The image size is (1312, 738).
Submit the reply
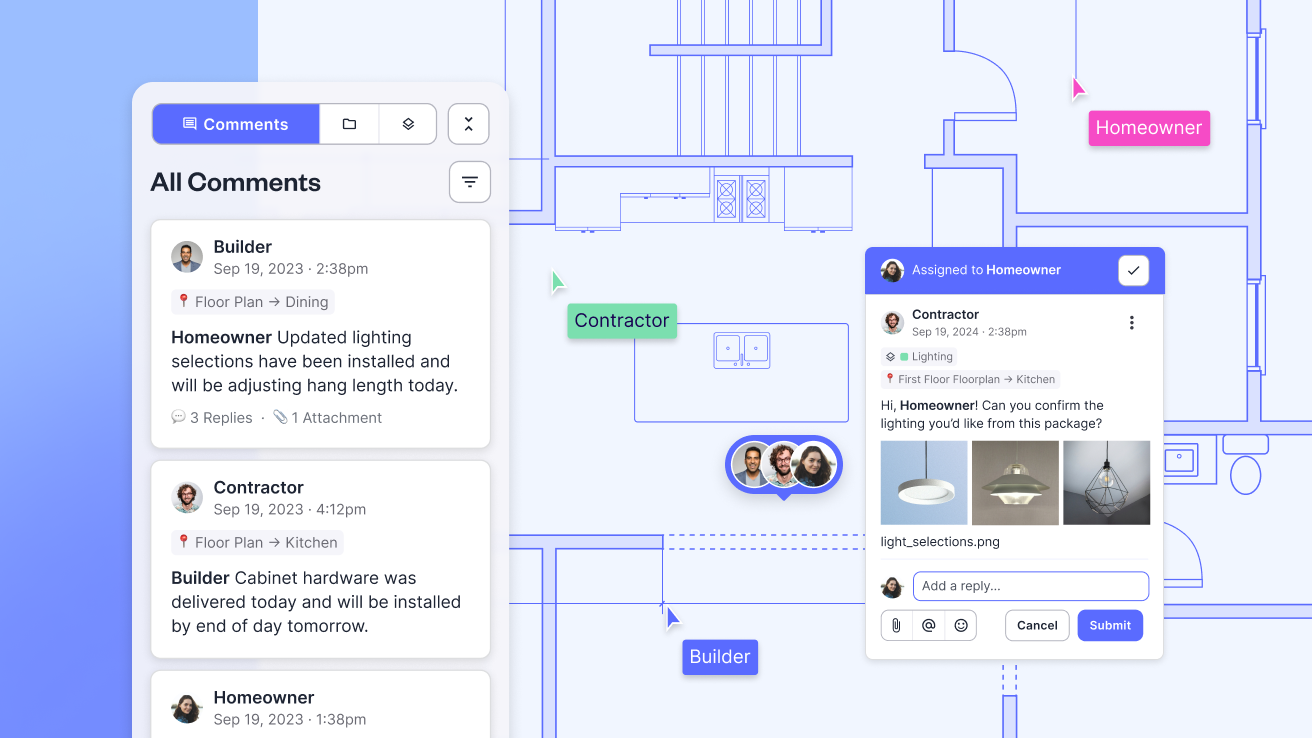[1110, 625]
